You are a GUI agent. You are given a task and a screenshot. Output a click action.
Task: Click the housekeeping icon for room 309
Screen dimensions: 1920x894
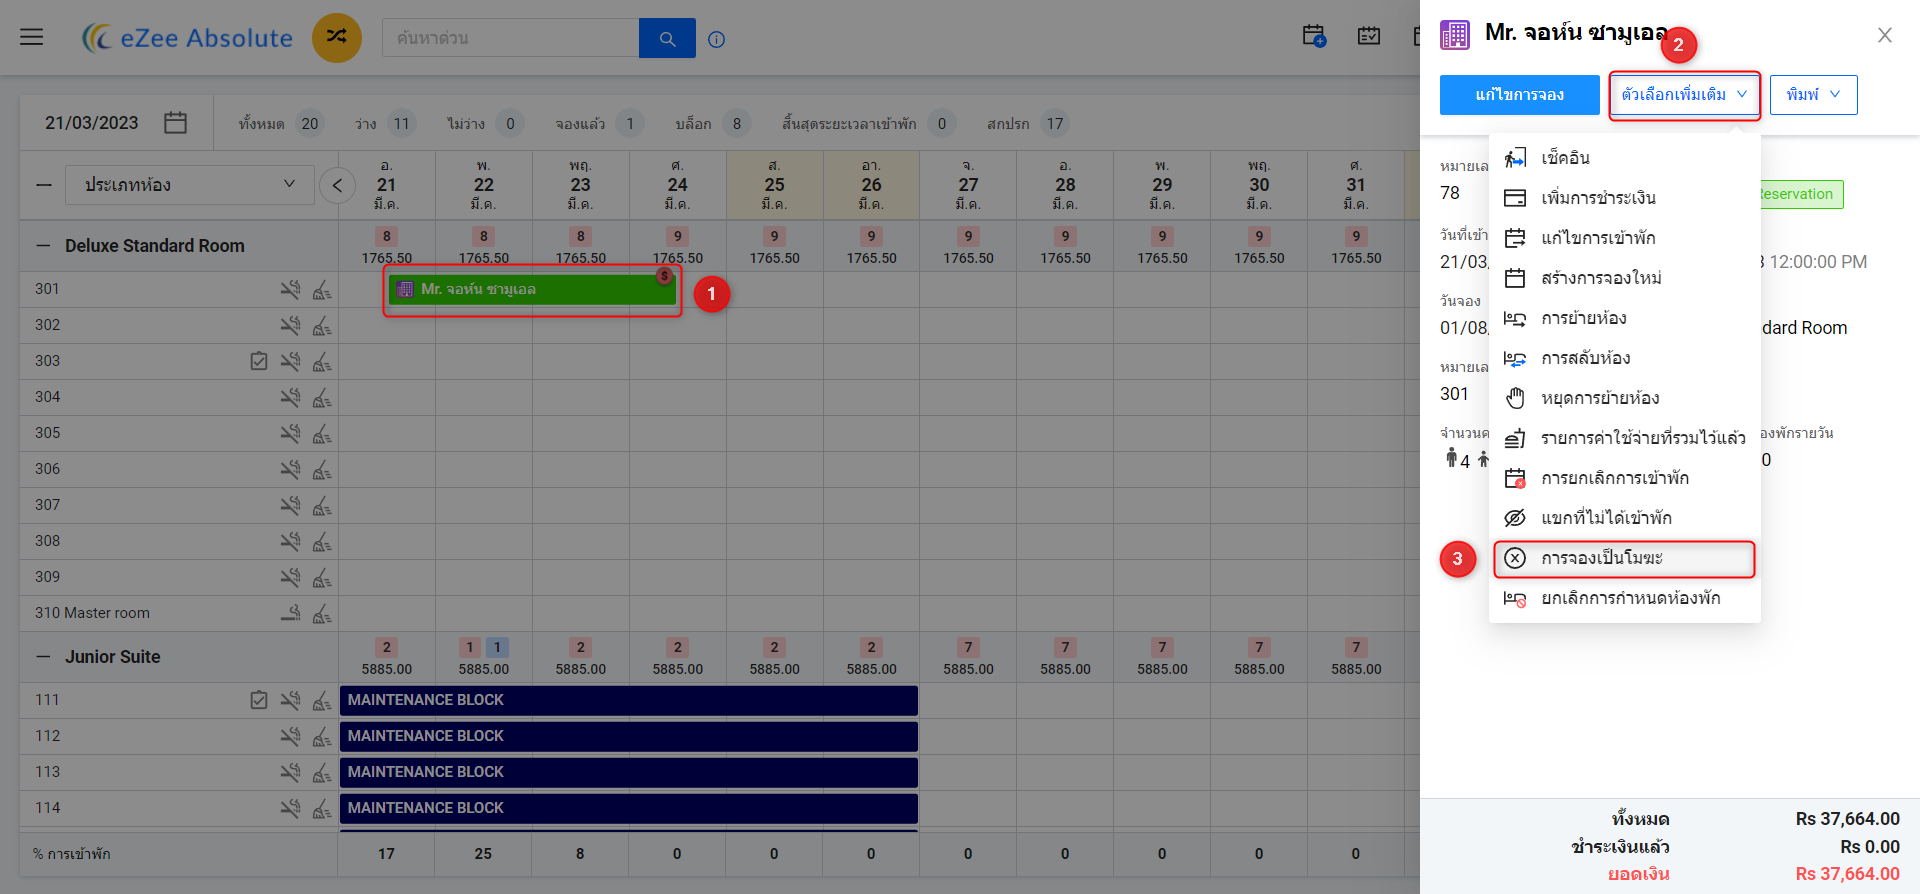pyautogui.click(x=322, y=577)
